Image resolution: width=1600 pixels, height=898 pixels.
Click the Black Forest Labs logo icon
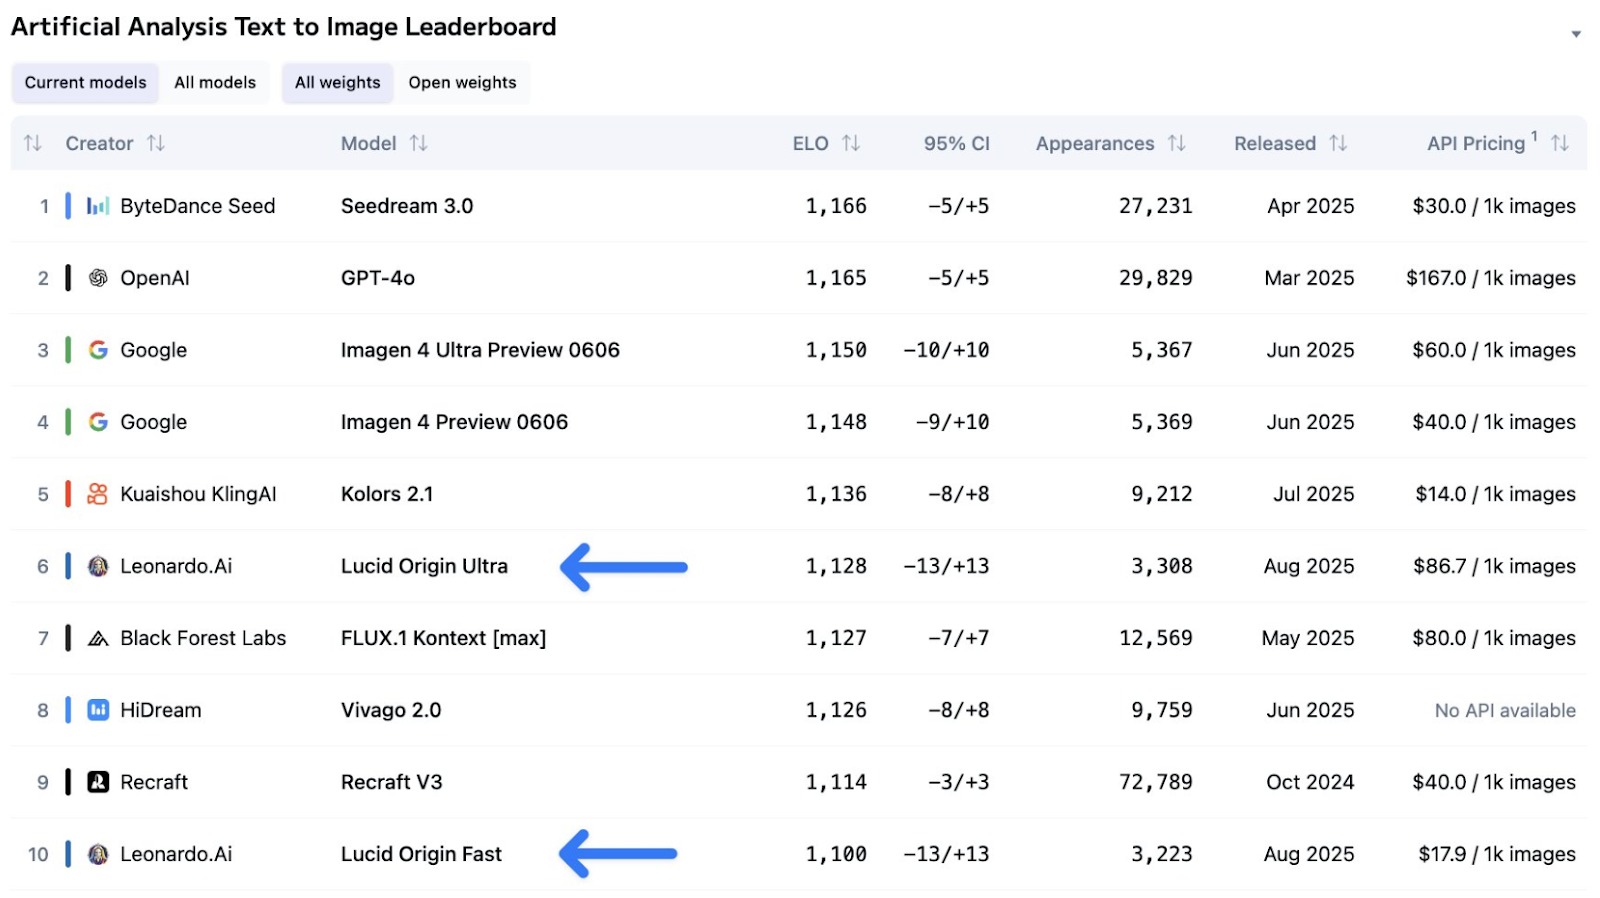pyautogui.click(x=98, y=638)
